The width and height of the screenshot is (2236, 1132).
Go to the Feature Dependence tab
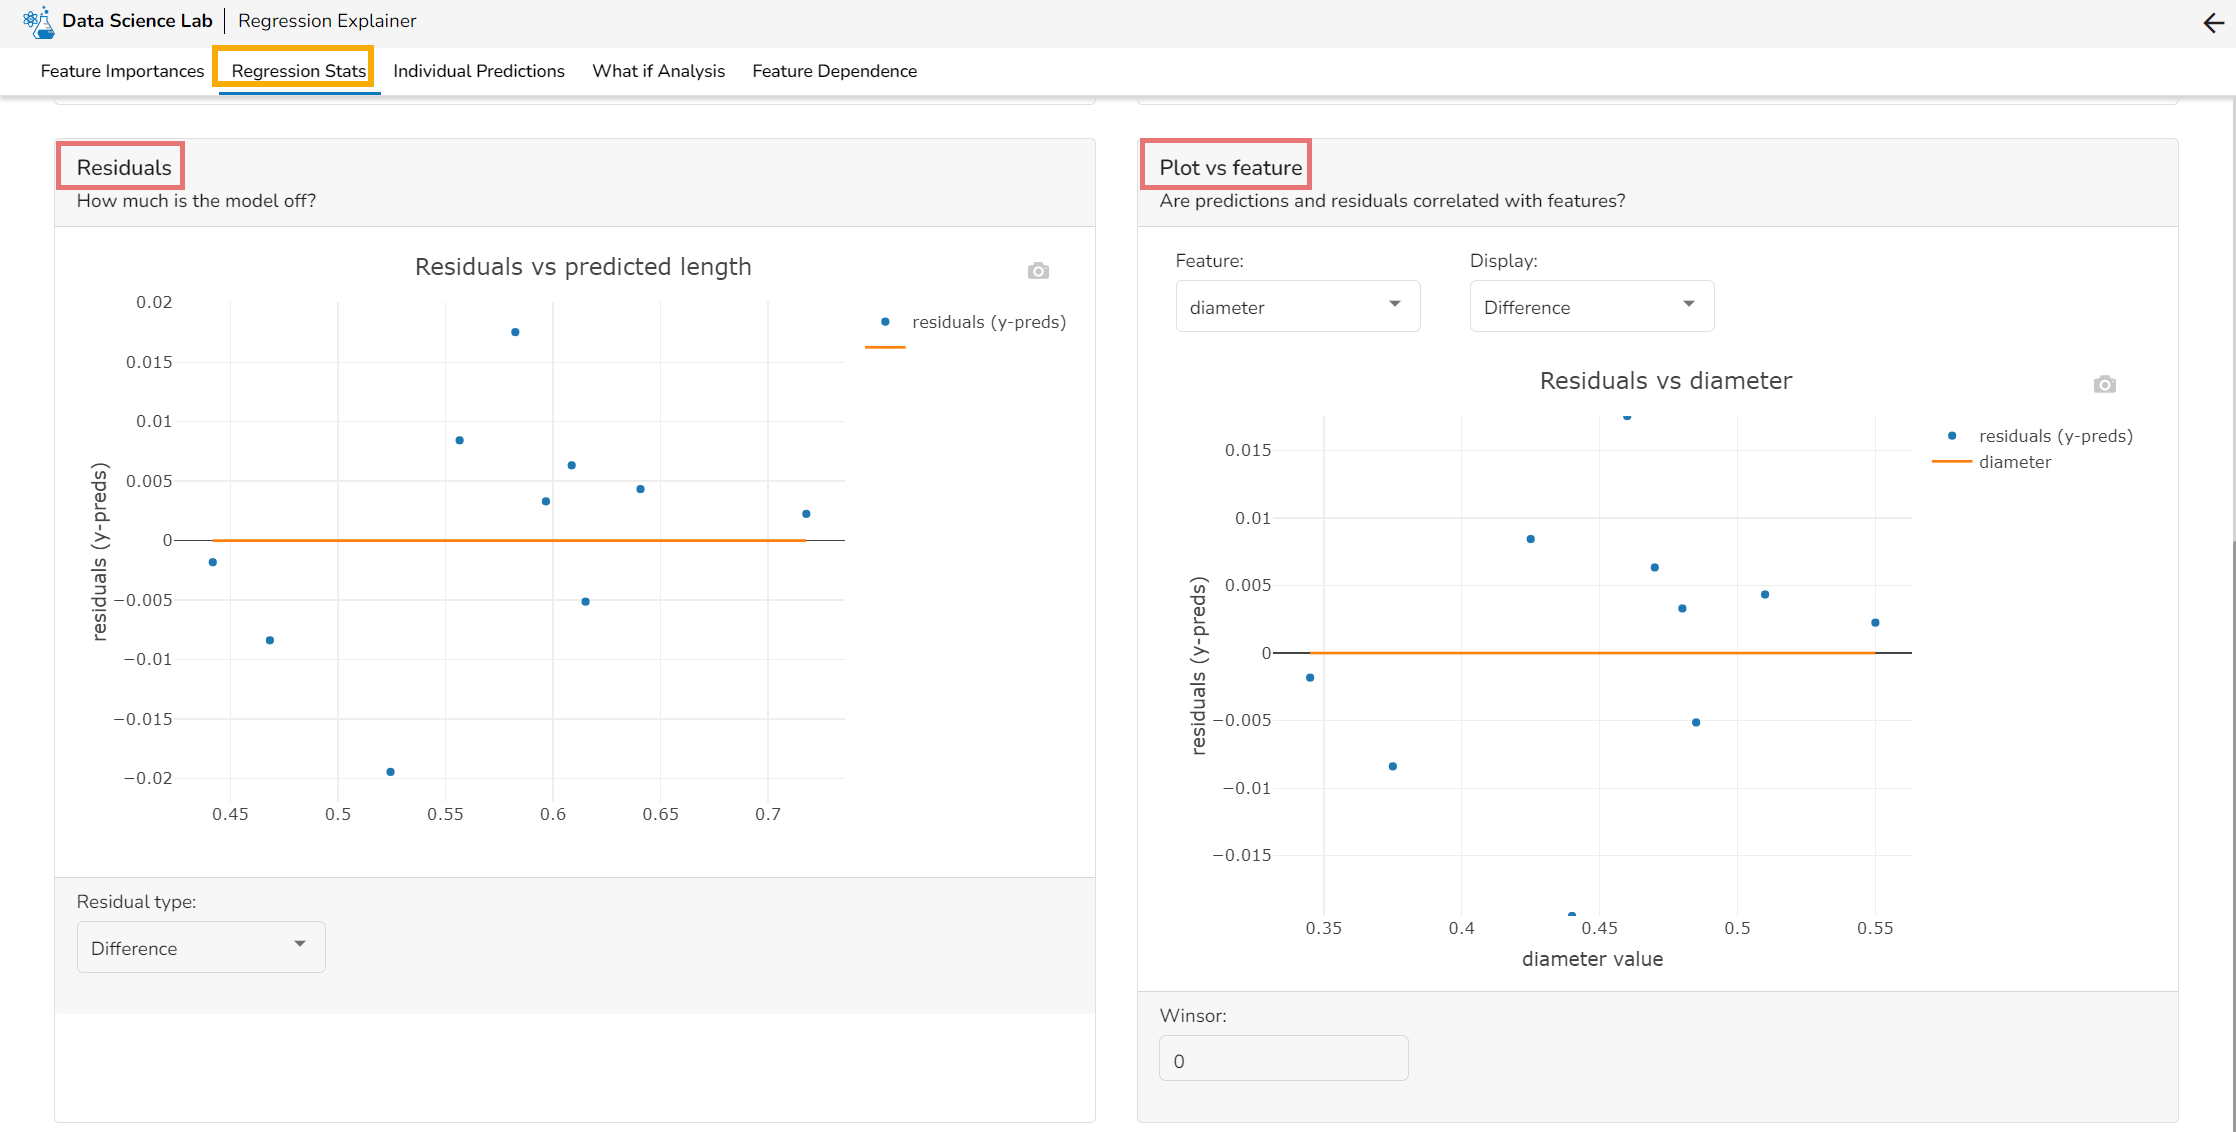[x=834, y=70]
